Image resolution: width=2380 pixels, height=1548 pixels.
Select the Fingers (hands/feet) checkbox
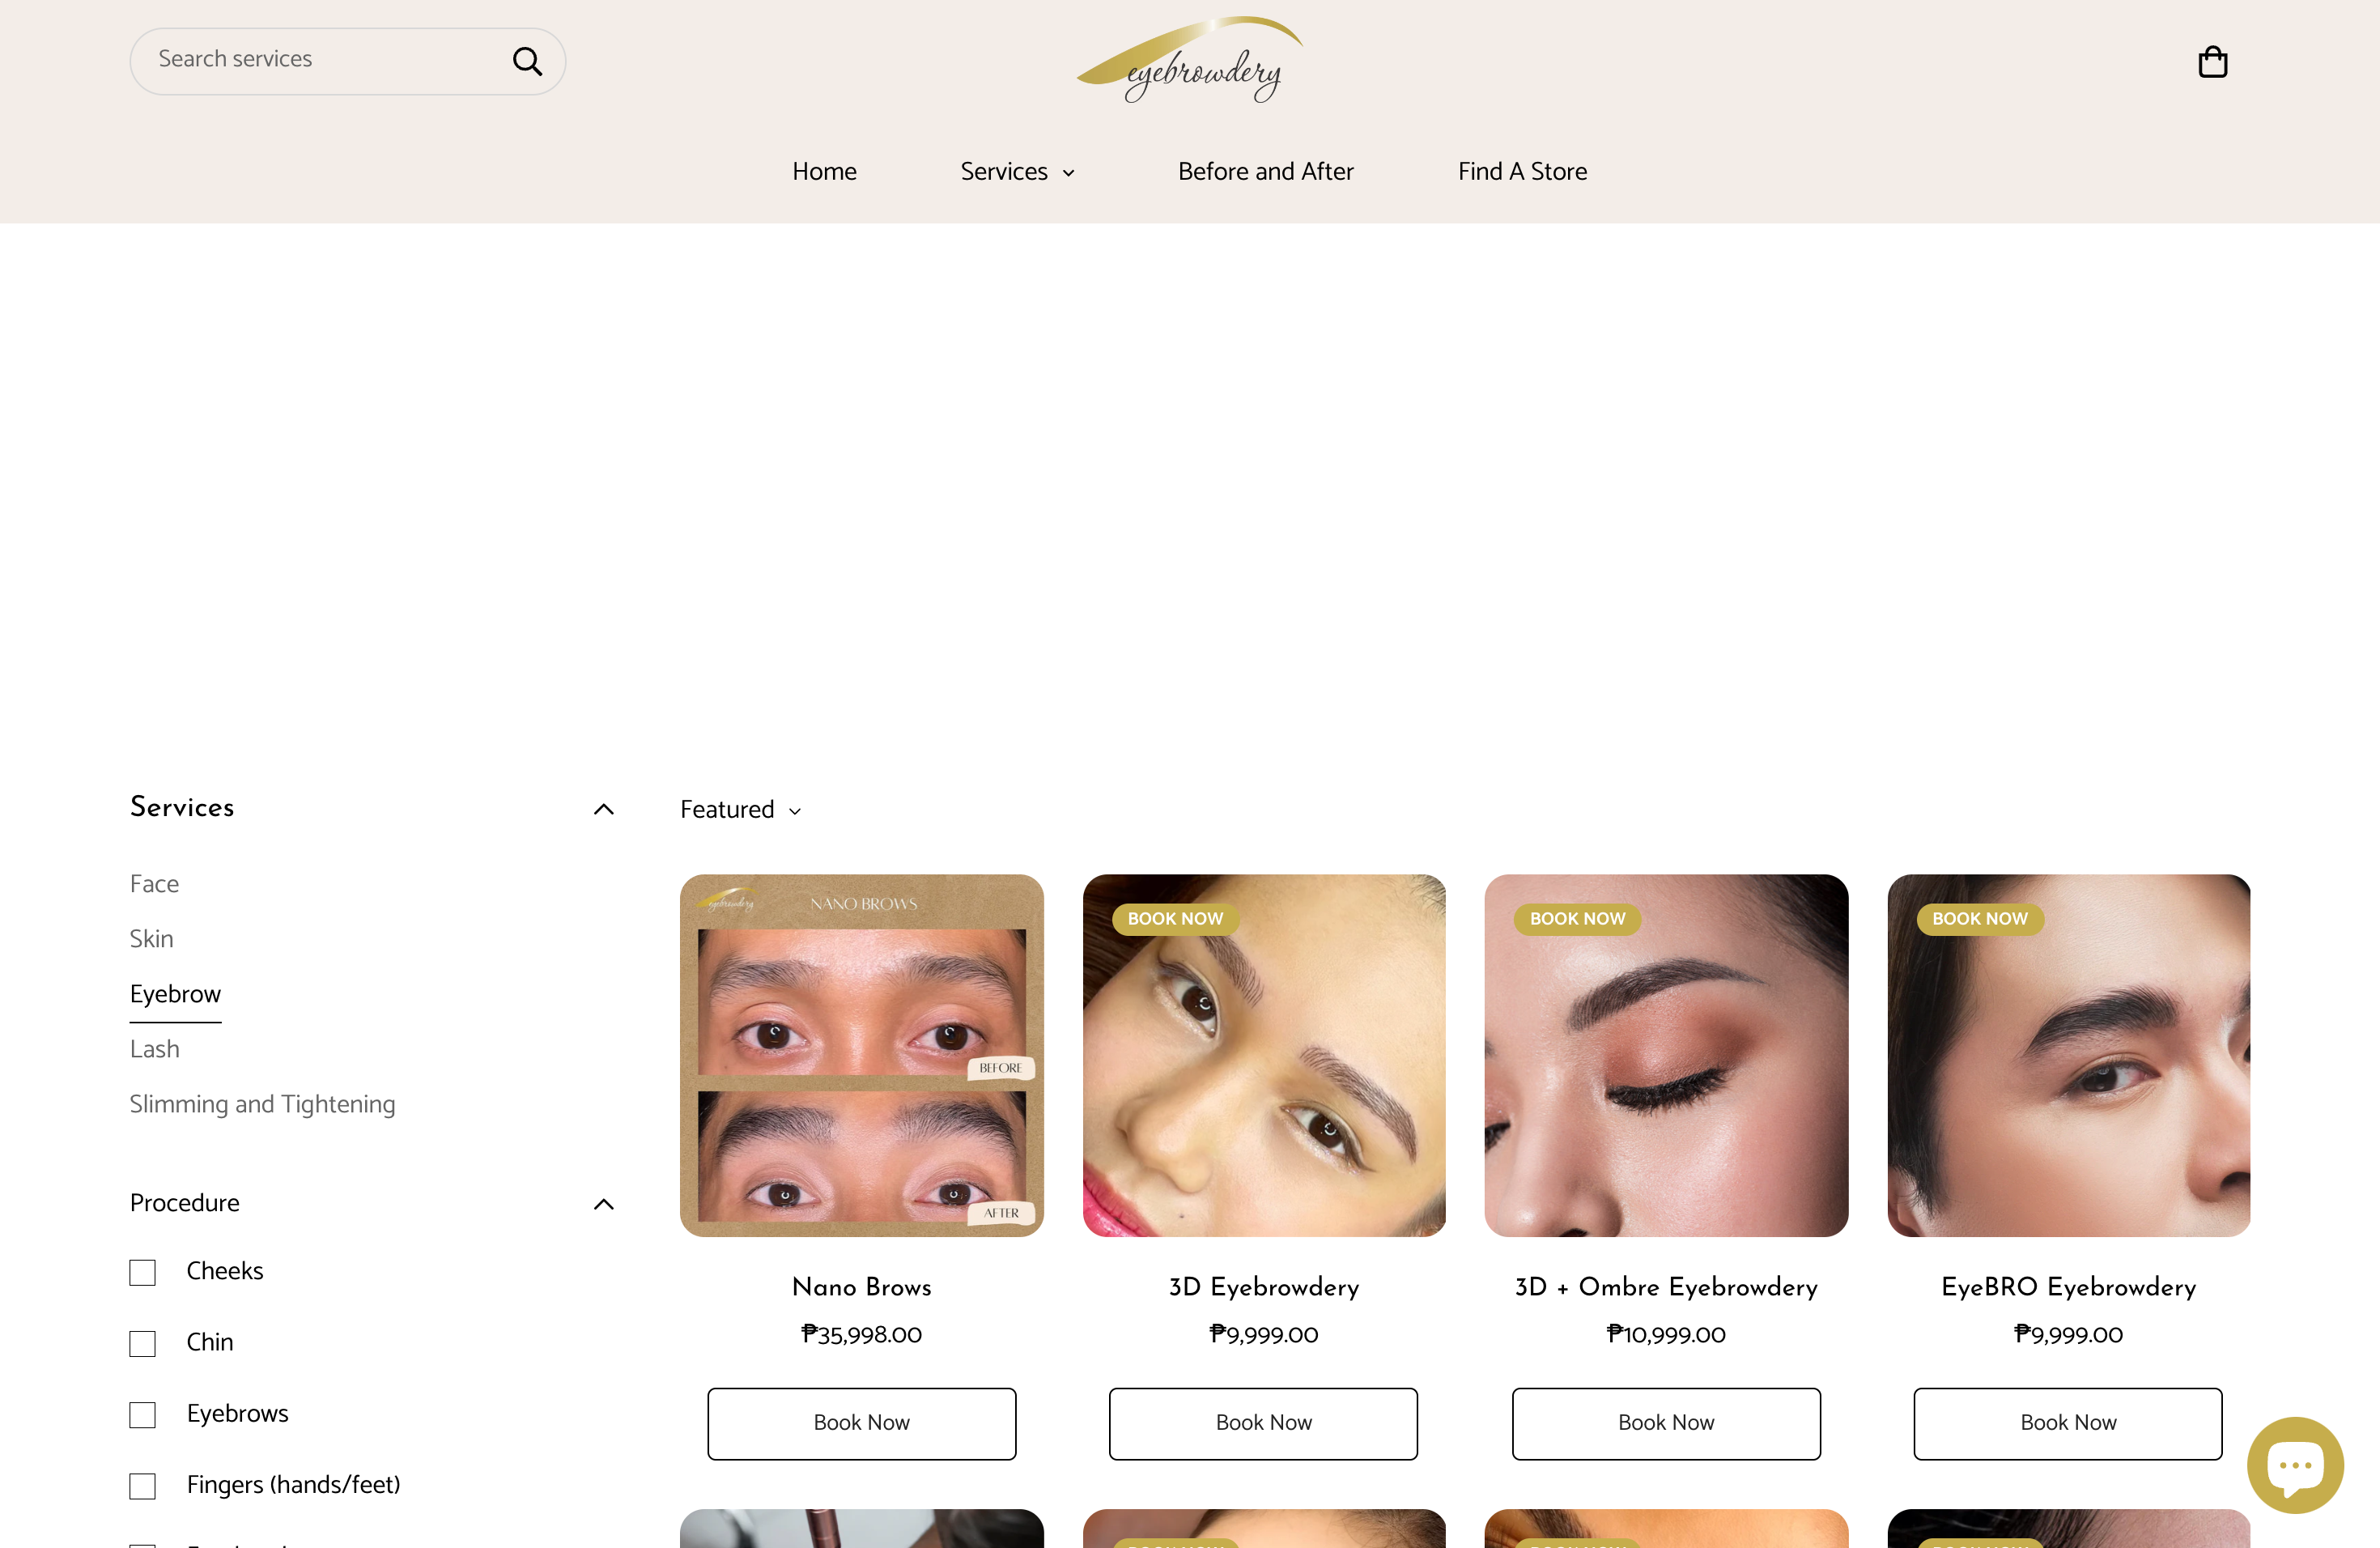click(142, 1487)
